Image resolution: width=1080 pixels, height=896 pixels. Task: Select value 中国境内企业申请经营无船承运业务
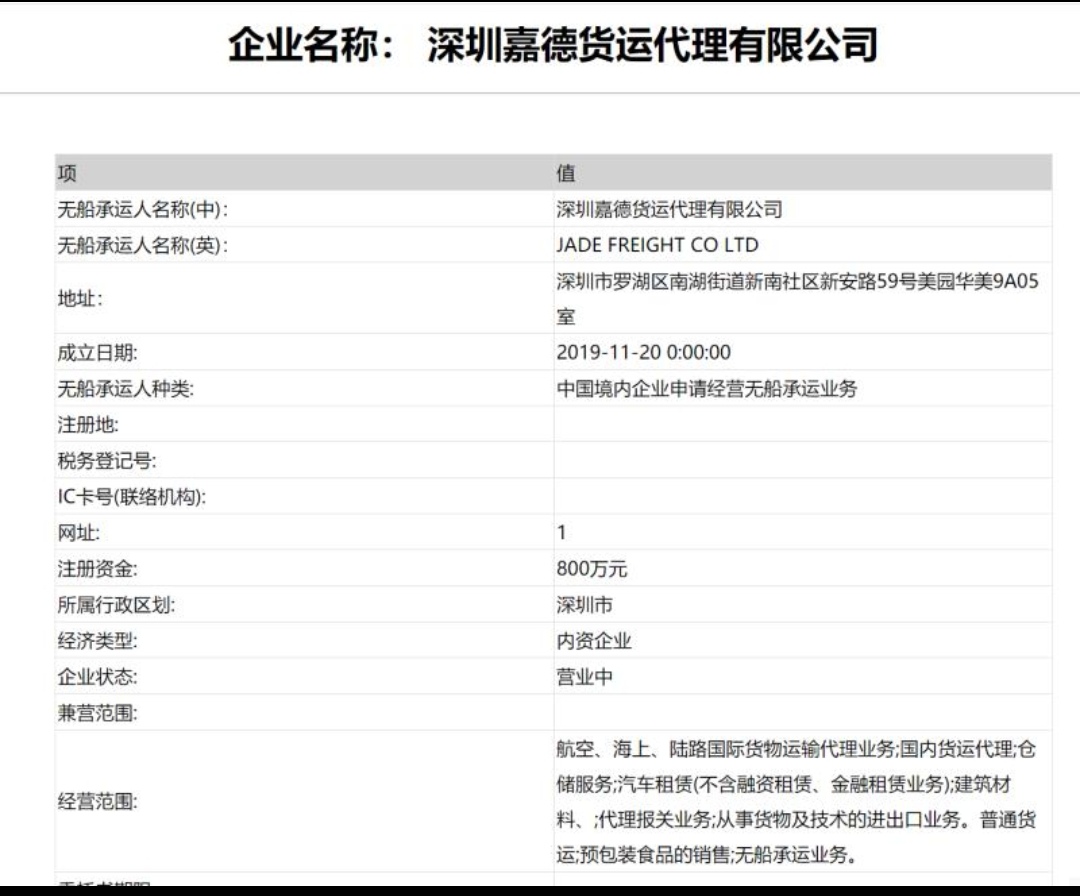coord(707,389)
